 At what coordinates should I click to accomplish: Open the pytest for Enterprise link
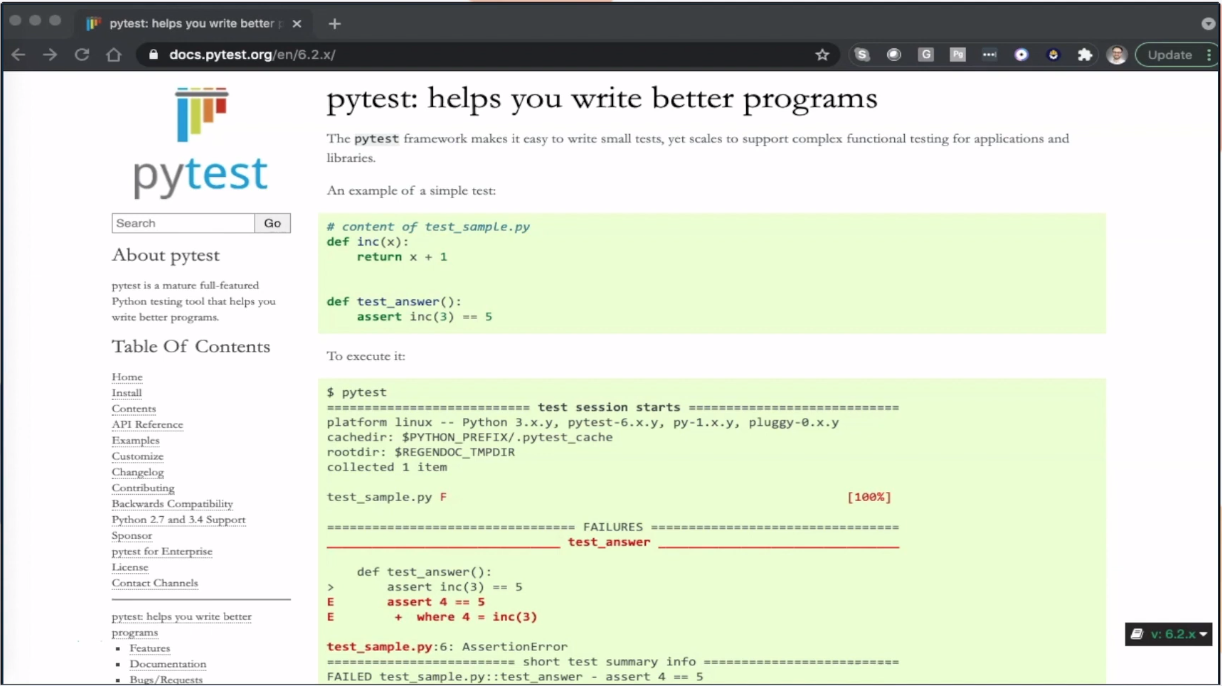pyautogui.click(x=162, y=552)
